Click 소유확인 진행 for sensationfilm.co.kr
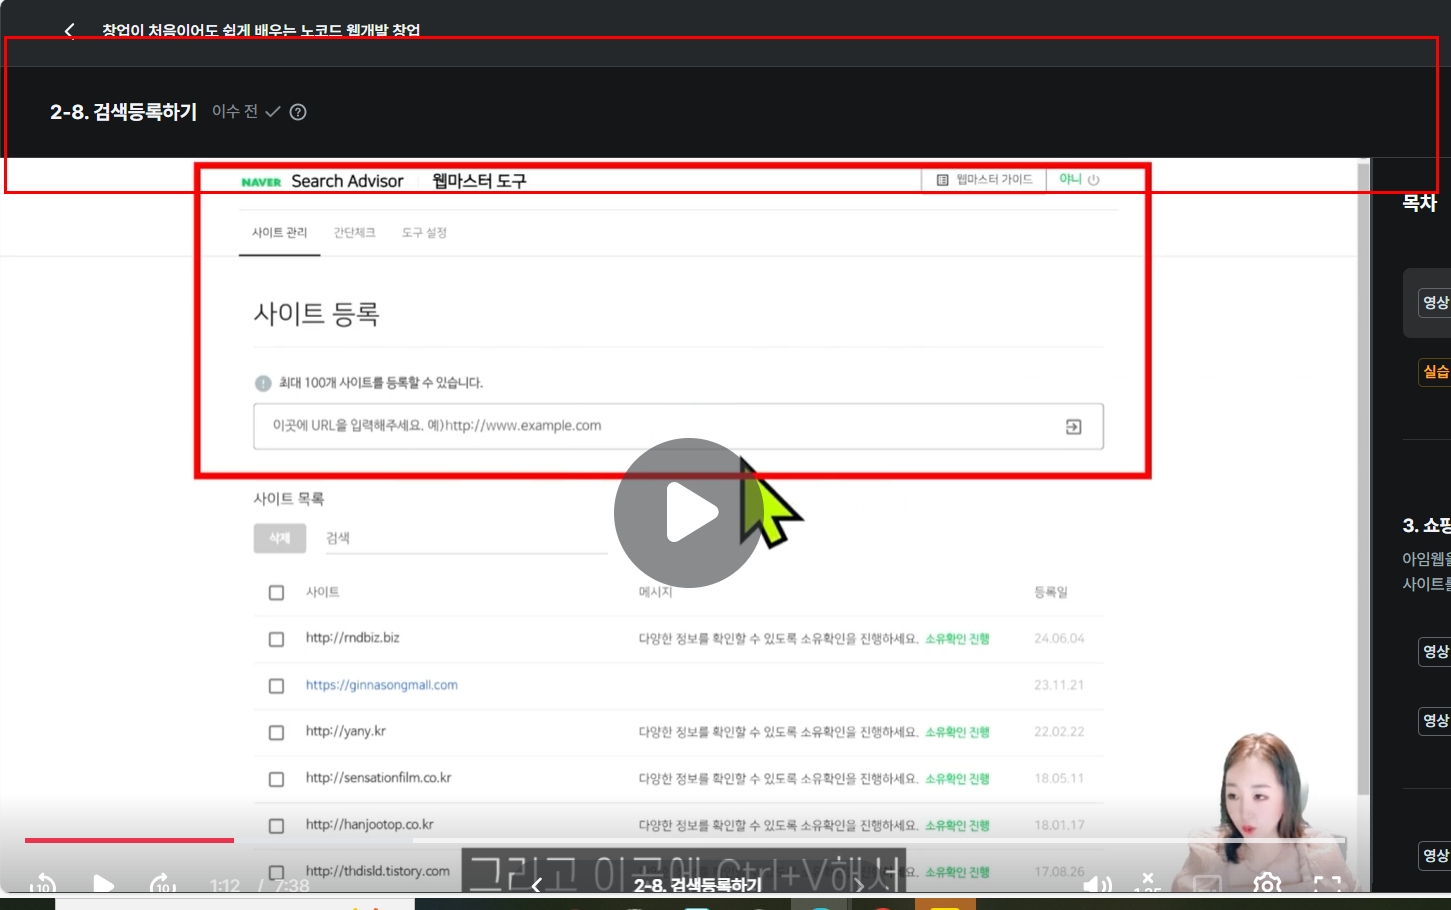1451x910 pixels. (957, 779)
